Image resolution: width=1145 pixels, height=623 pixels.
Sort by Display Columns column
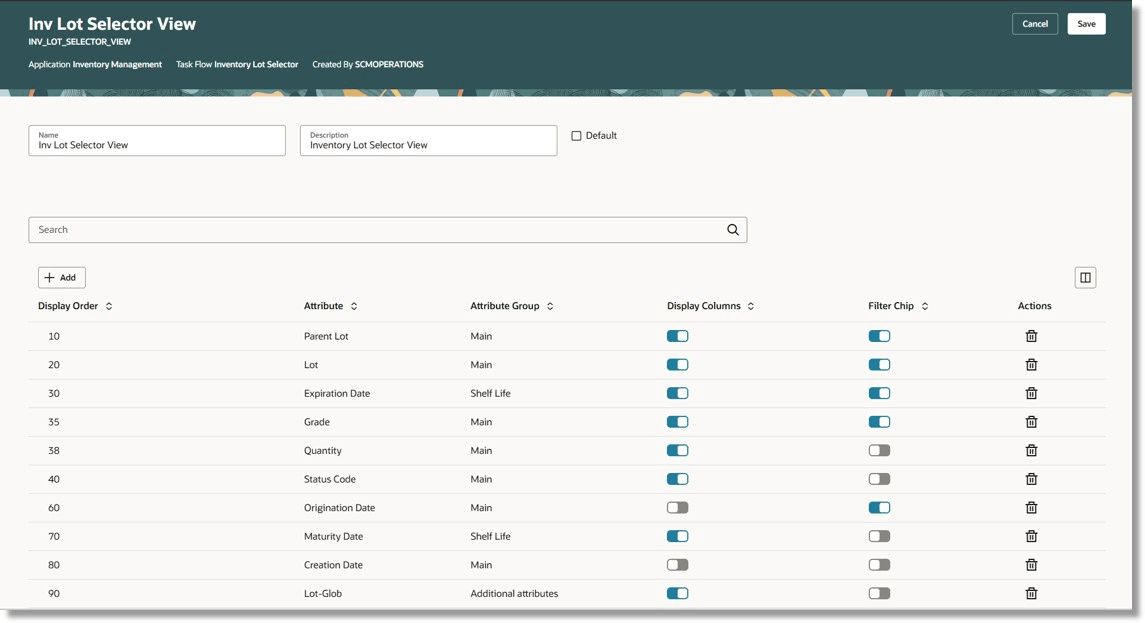(x=751, y=306)
